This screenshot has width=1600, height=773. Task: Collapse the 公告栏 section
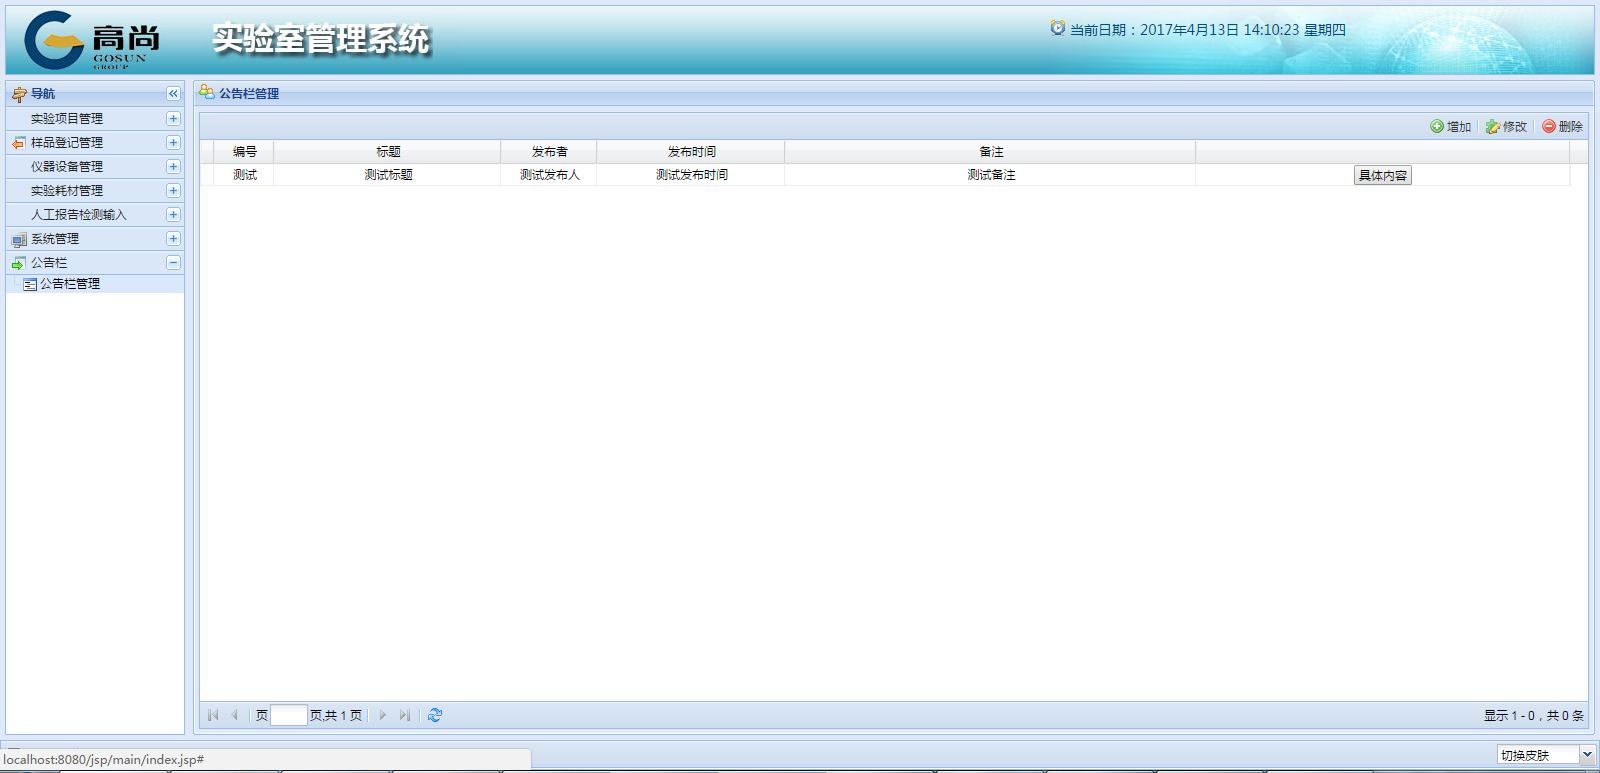click(173, 263)
